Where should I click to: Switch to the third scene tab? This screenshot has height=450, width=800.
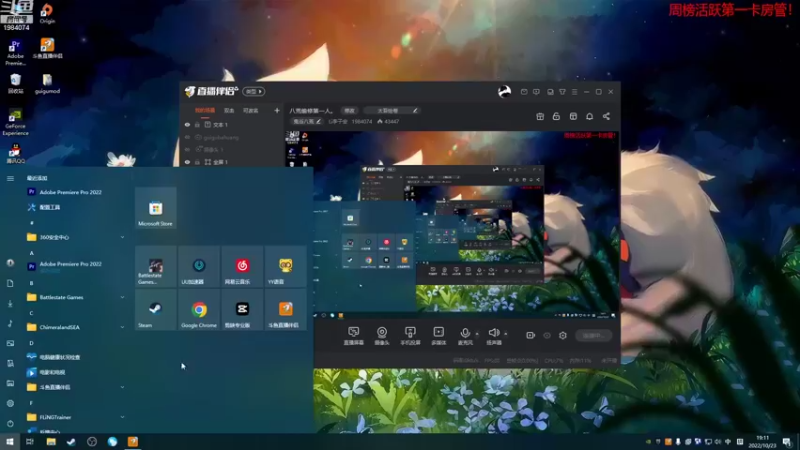pos(251,110)
